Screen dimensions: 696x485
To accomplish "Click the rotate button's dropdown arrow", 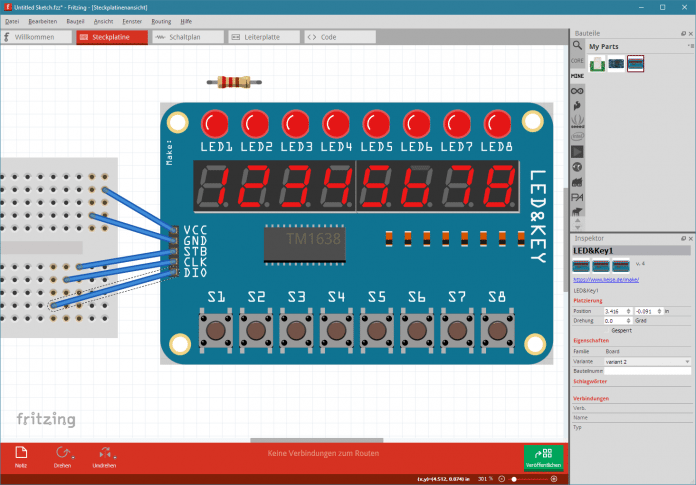I will point(73,457).
